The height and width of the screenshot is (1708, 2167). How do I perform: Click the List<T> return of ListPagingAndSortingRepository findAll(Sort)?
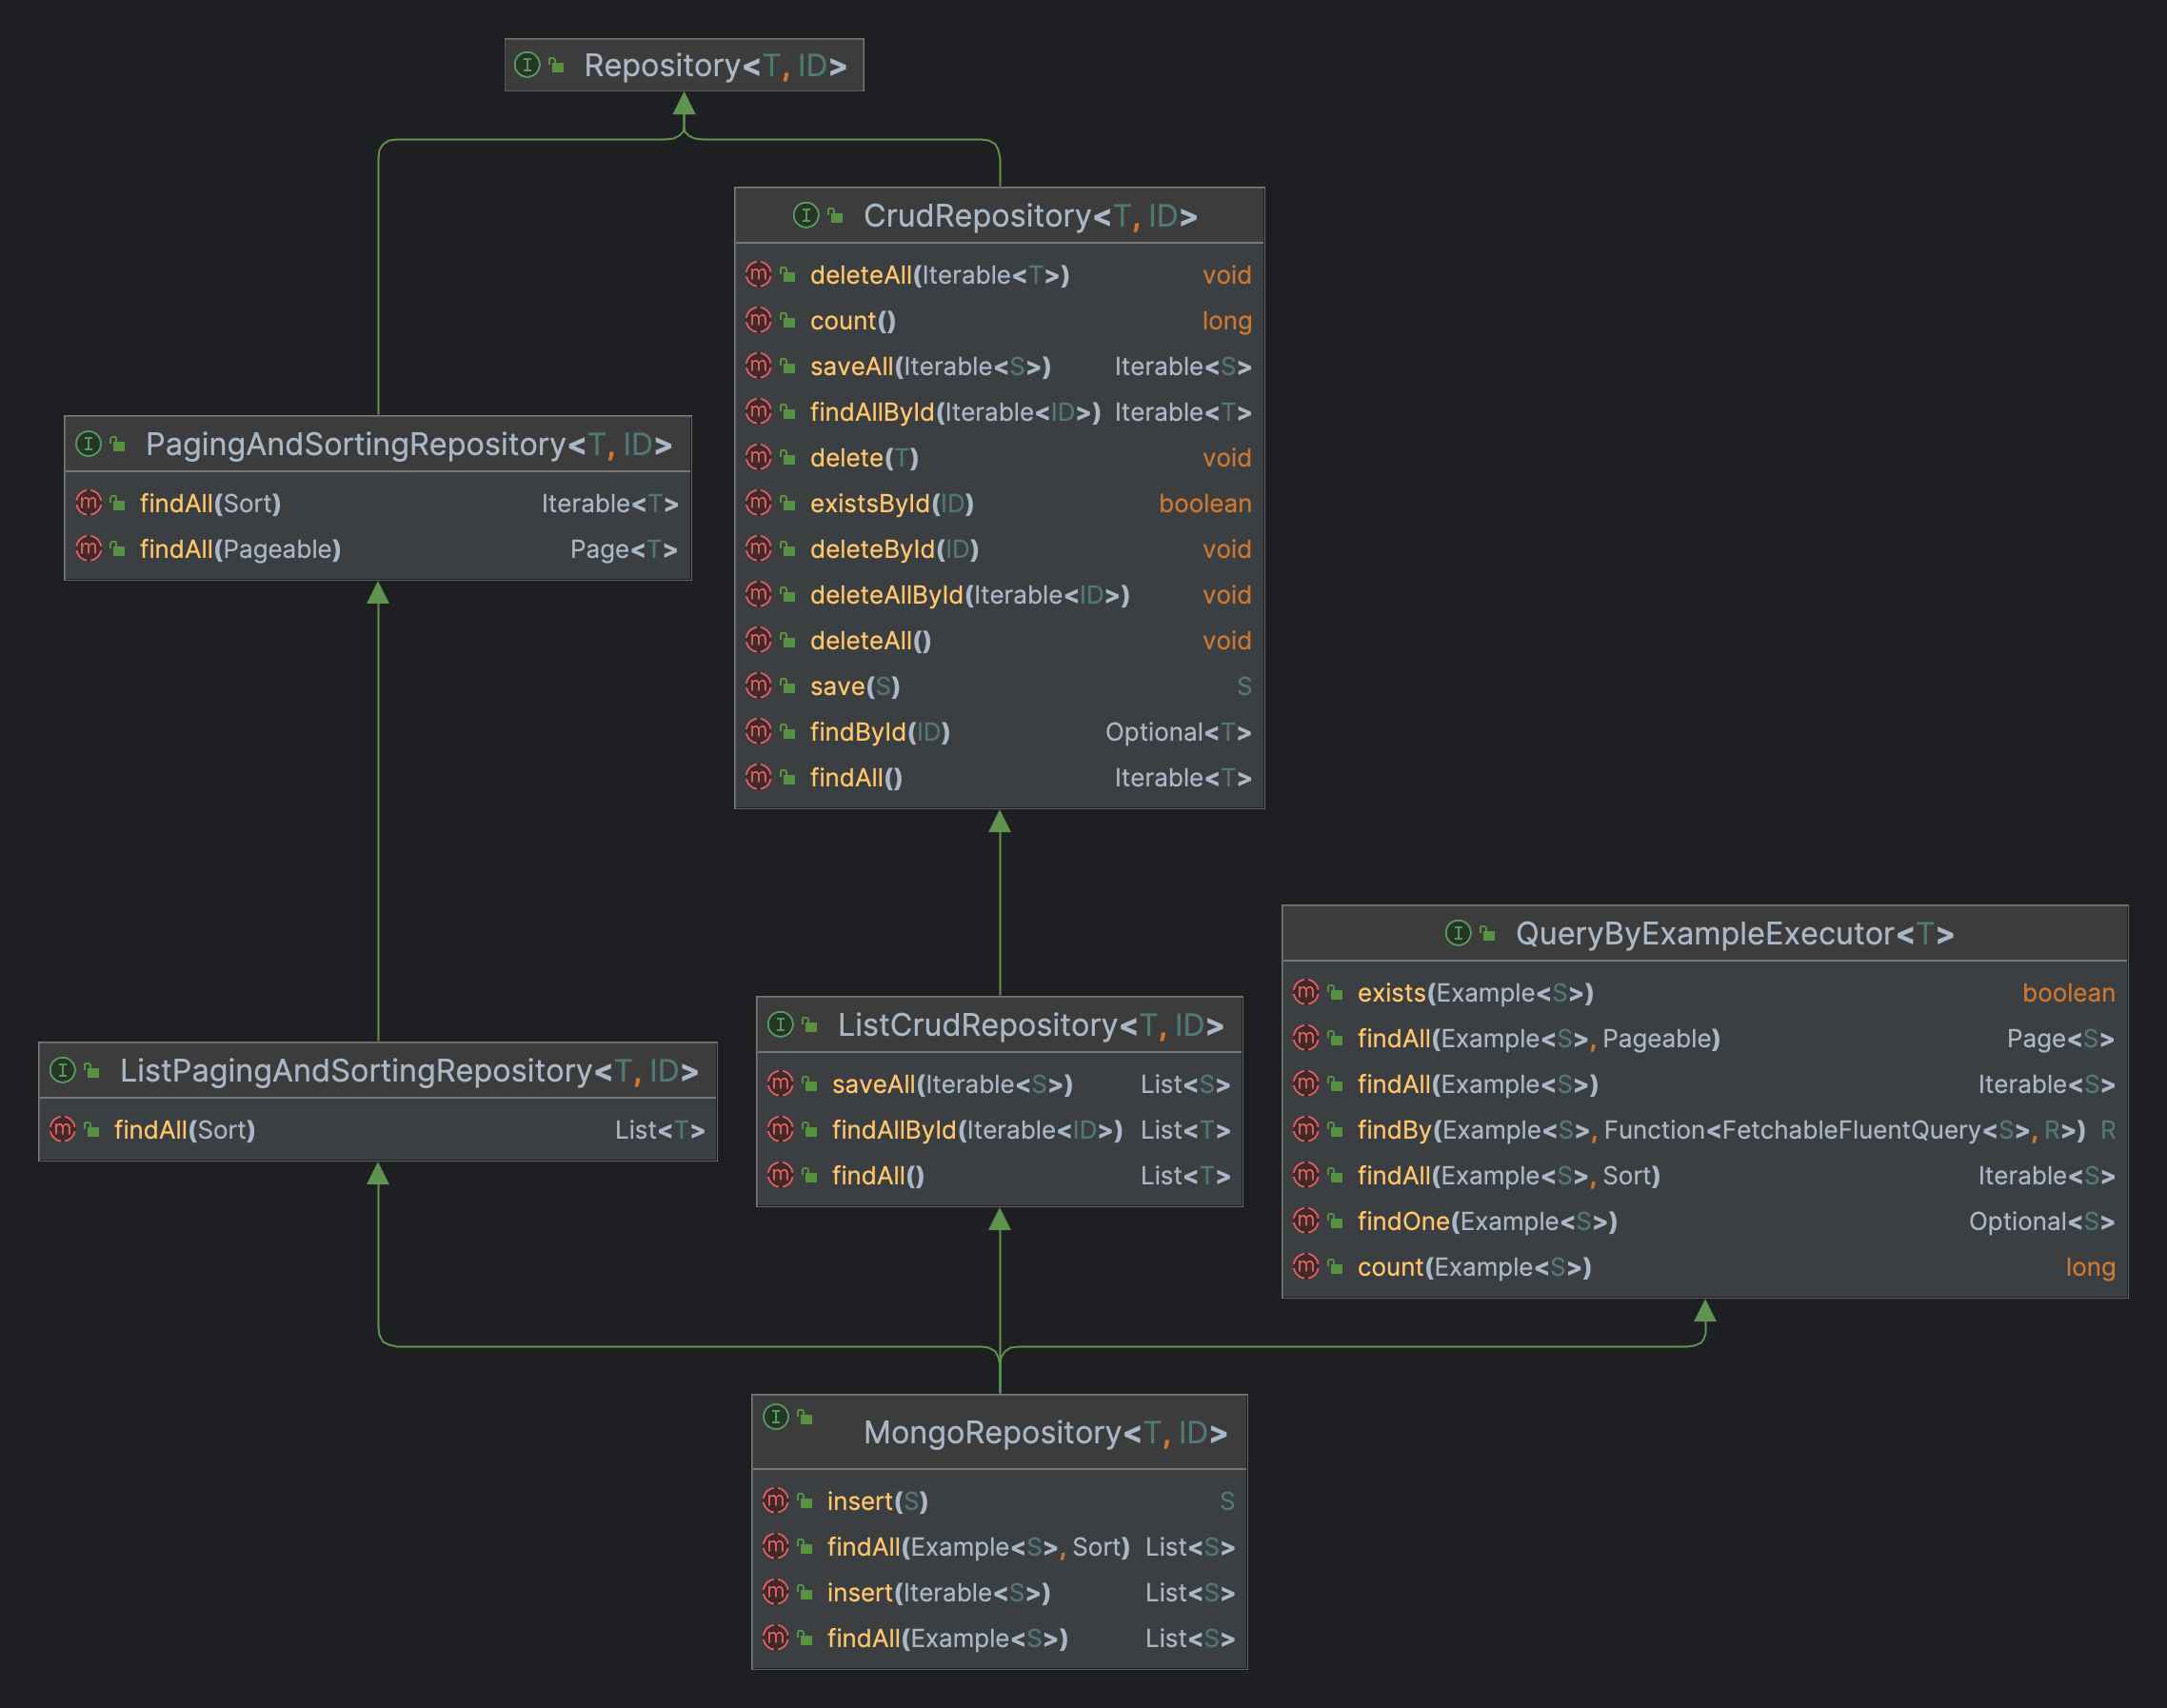coord(660,1130)
